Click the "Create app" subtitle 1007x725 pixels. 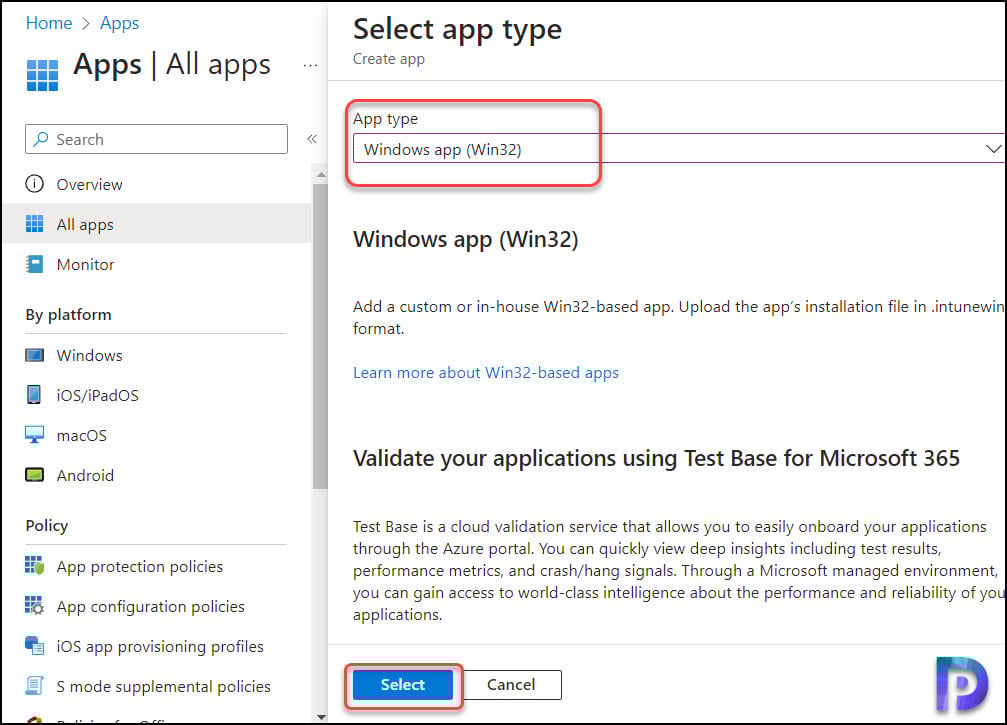click(389, 59)
